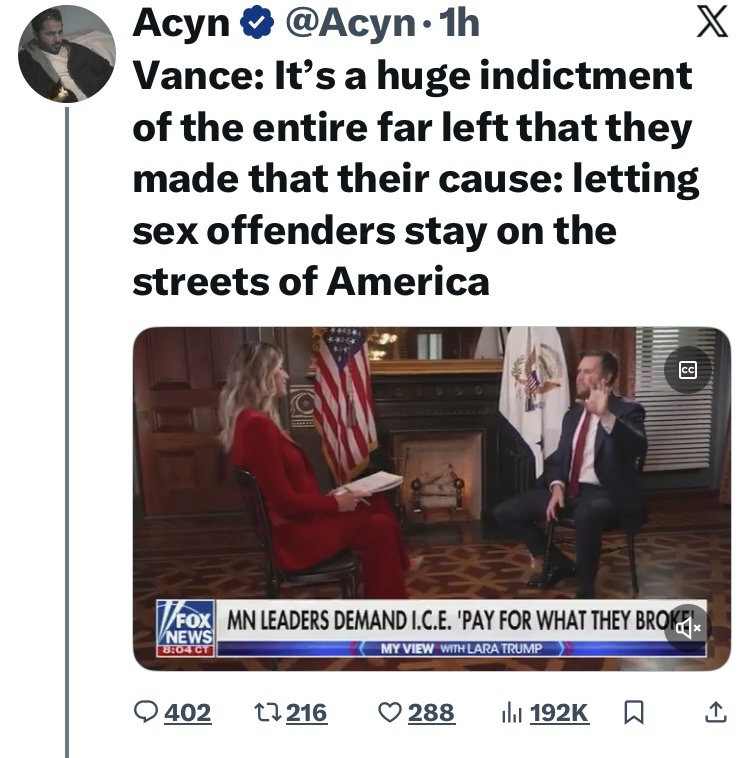Click the 1h post timestamp
Screen dimensions: 750x758
[459, 24]
